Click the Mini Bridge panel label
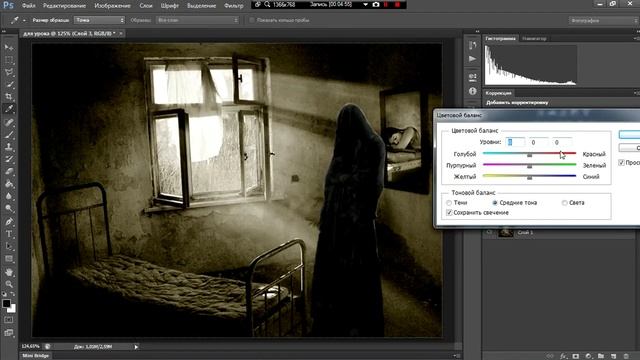 click(x=36, y=356)
